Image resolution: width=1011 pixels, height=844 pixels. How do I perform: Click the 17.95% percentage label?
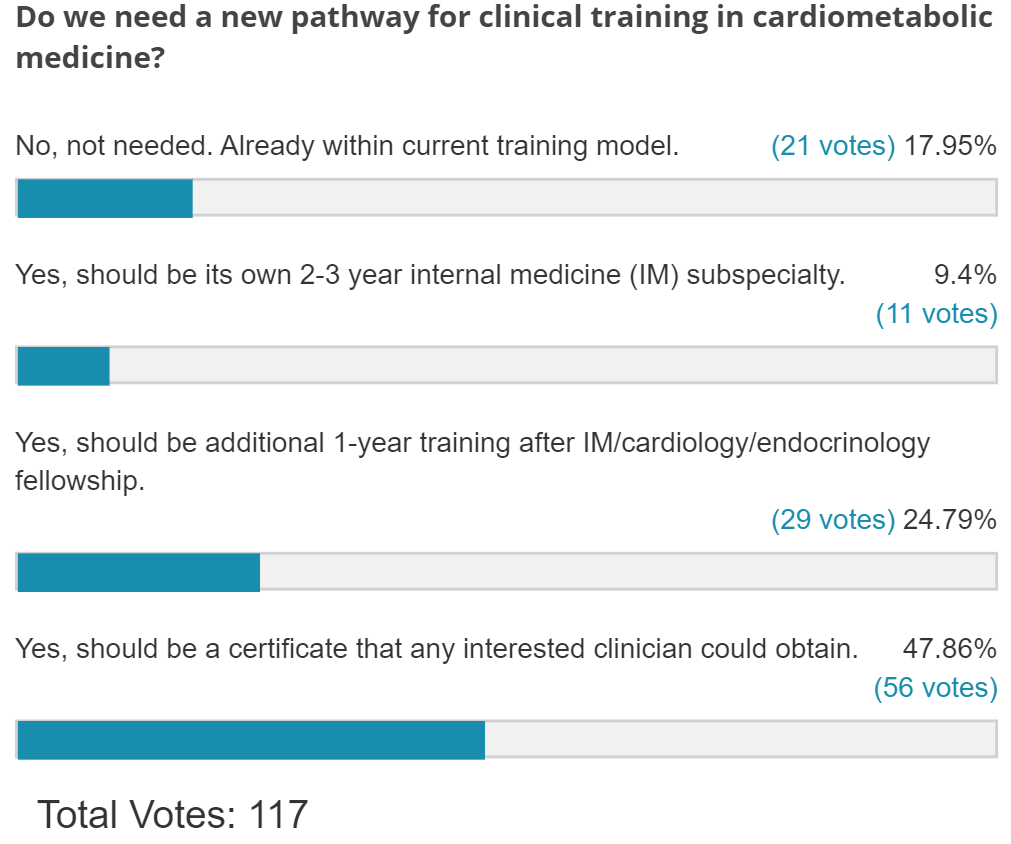tap(950, 146)
